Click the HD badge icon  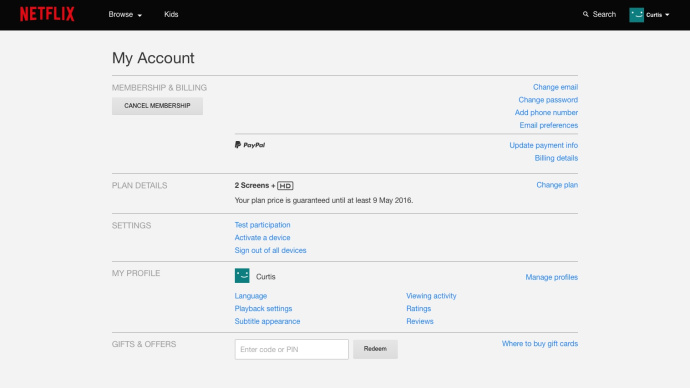(285, 186)
